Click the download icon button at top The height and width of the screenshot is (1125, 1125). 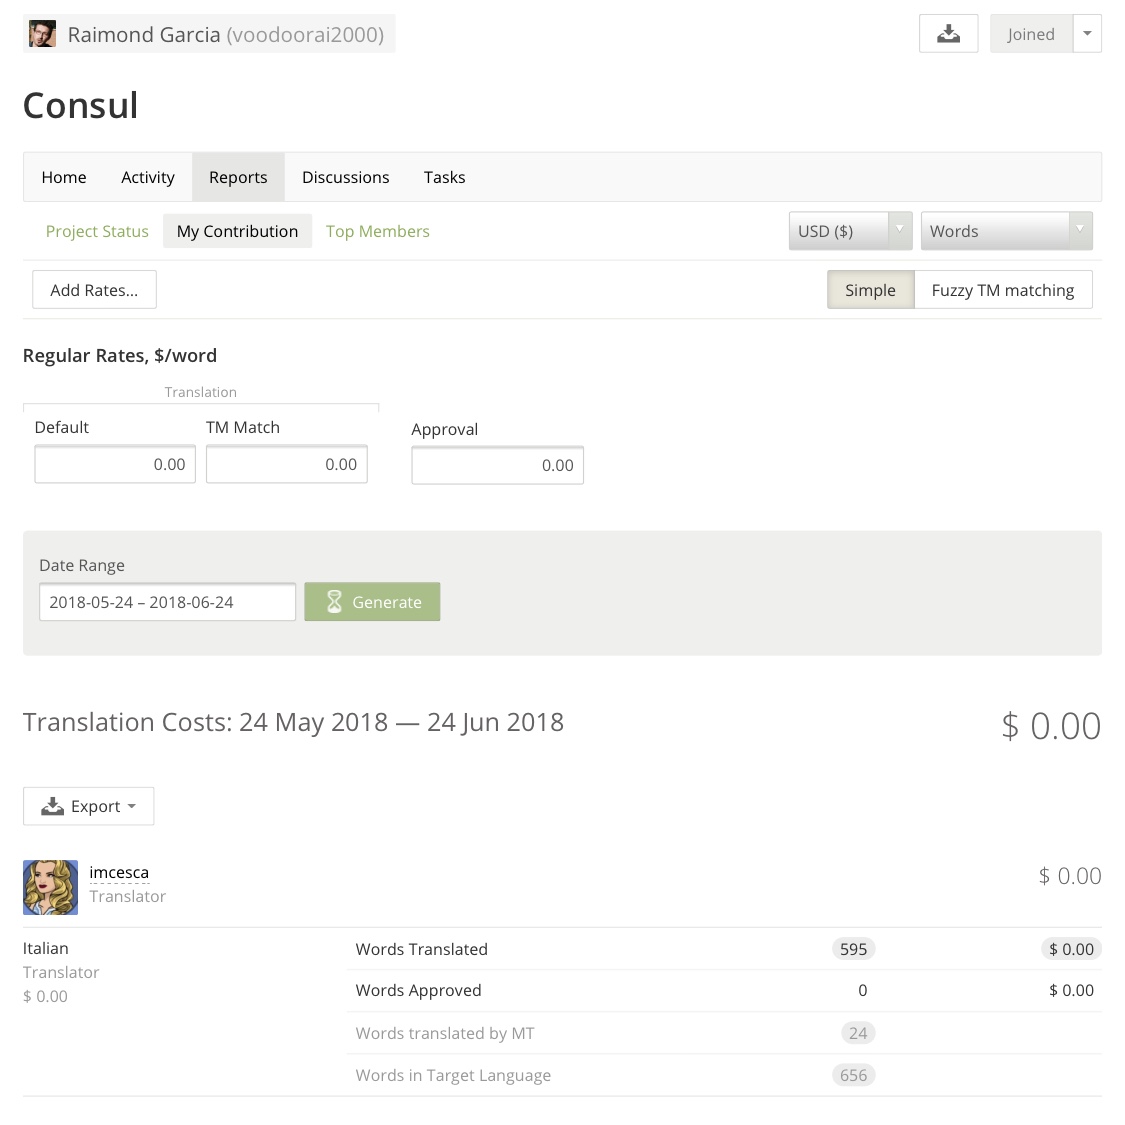pyautogui.click(x=948, y=34)
